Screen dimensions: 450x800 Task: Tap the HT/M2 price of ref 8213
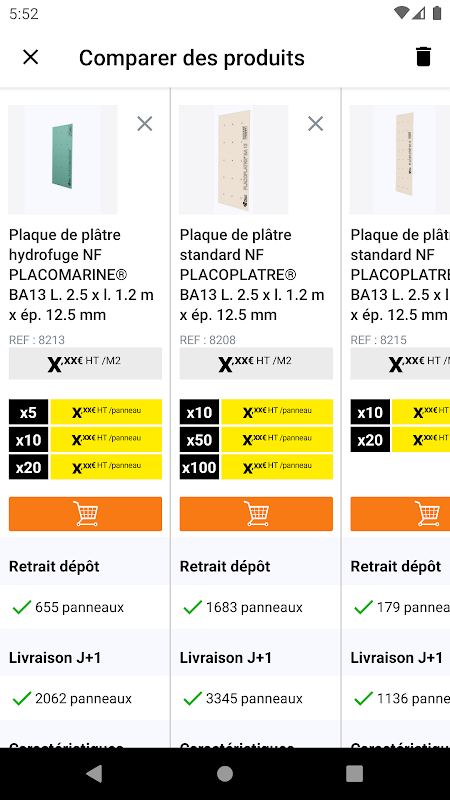(85, 363)
